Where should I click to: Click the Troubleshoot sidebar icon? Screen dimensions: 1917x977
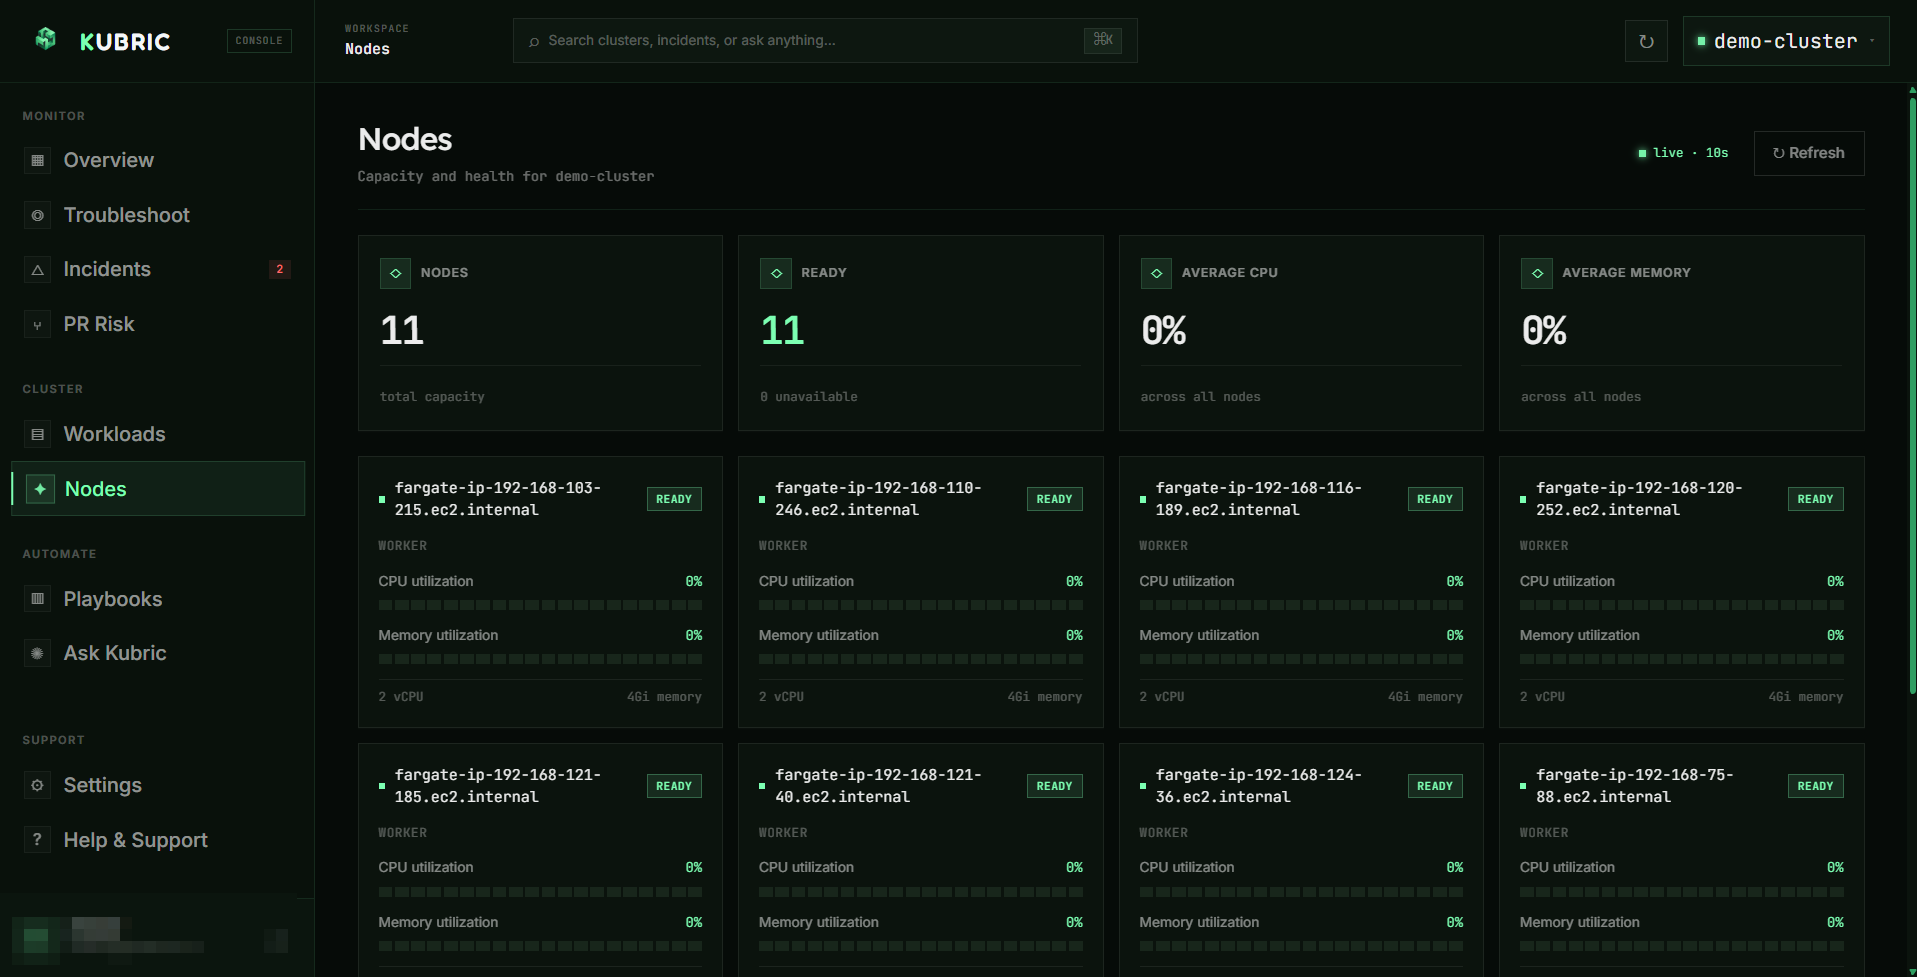[x=38, y=215]
